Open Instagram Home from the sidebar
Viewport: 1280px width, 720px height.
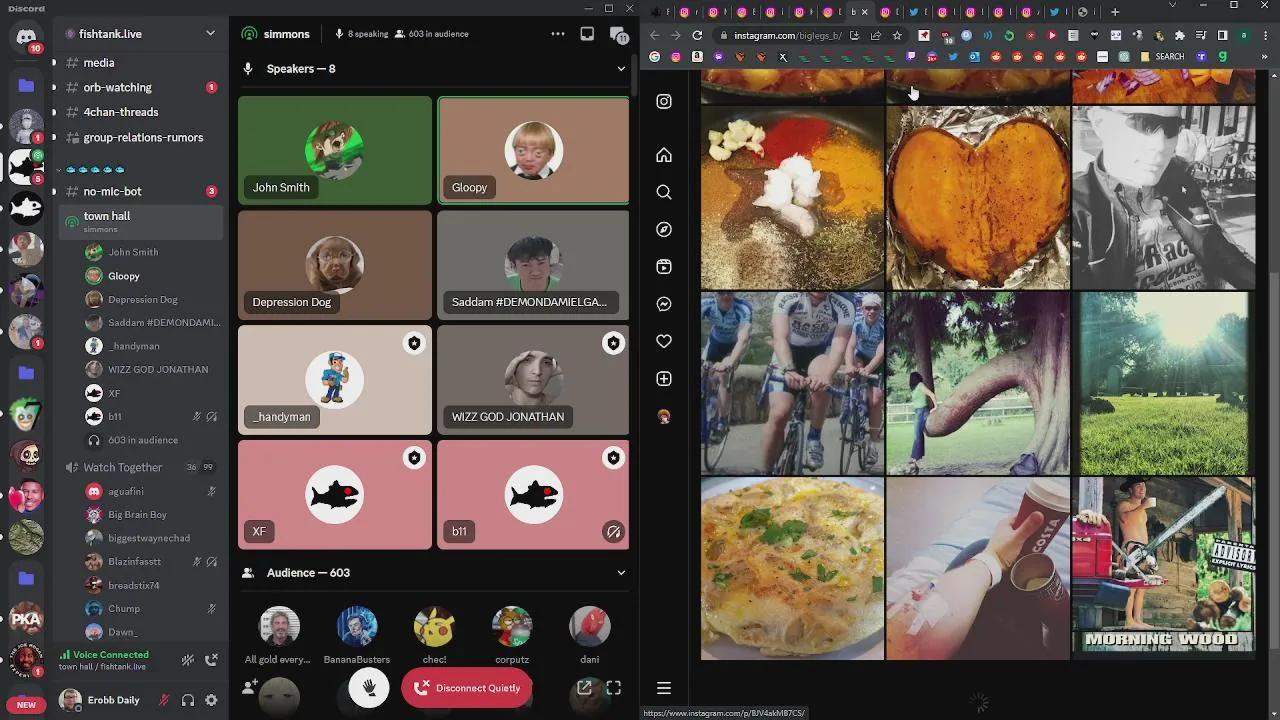click(x=664, y=155)
